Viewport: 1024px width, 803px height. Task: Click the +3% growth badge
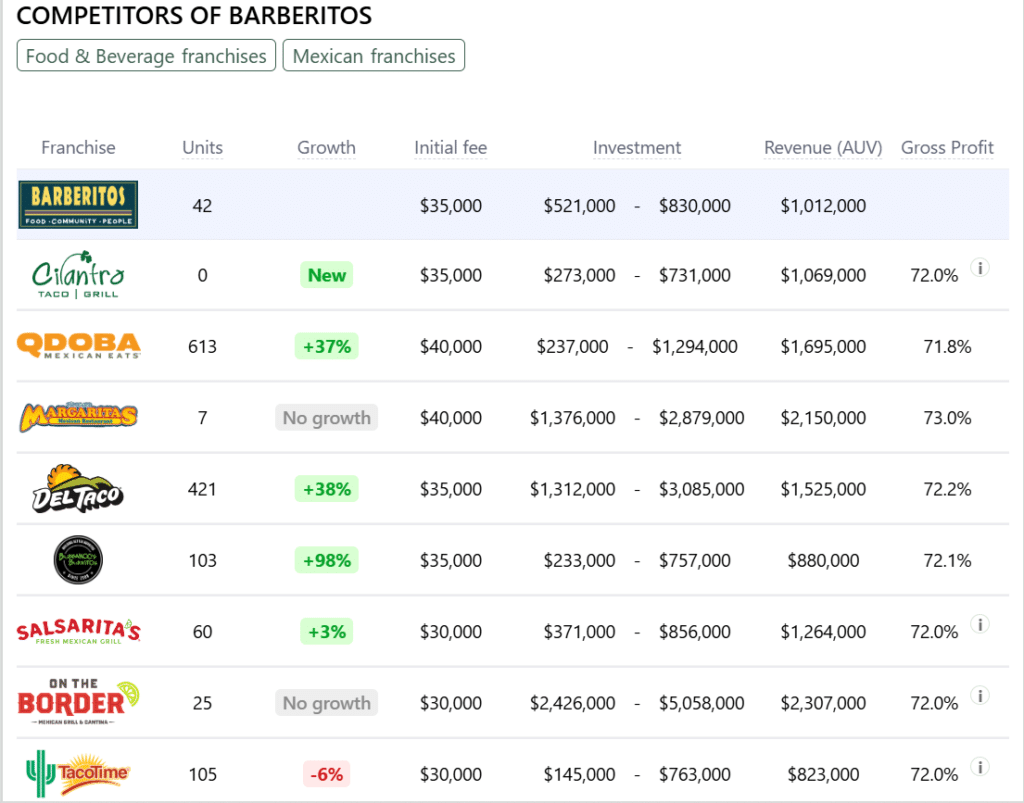[327, 631]
